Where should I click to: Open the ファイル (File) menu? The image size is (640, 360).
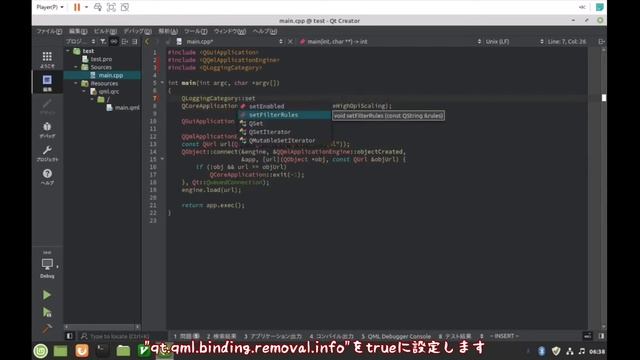coord(49,31)
